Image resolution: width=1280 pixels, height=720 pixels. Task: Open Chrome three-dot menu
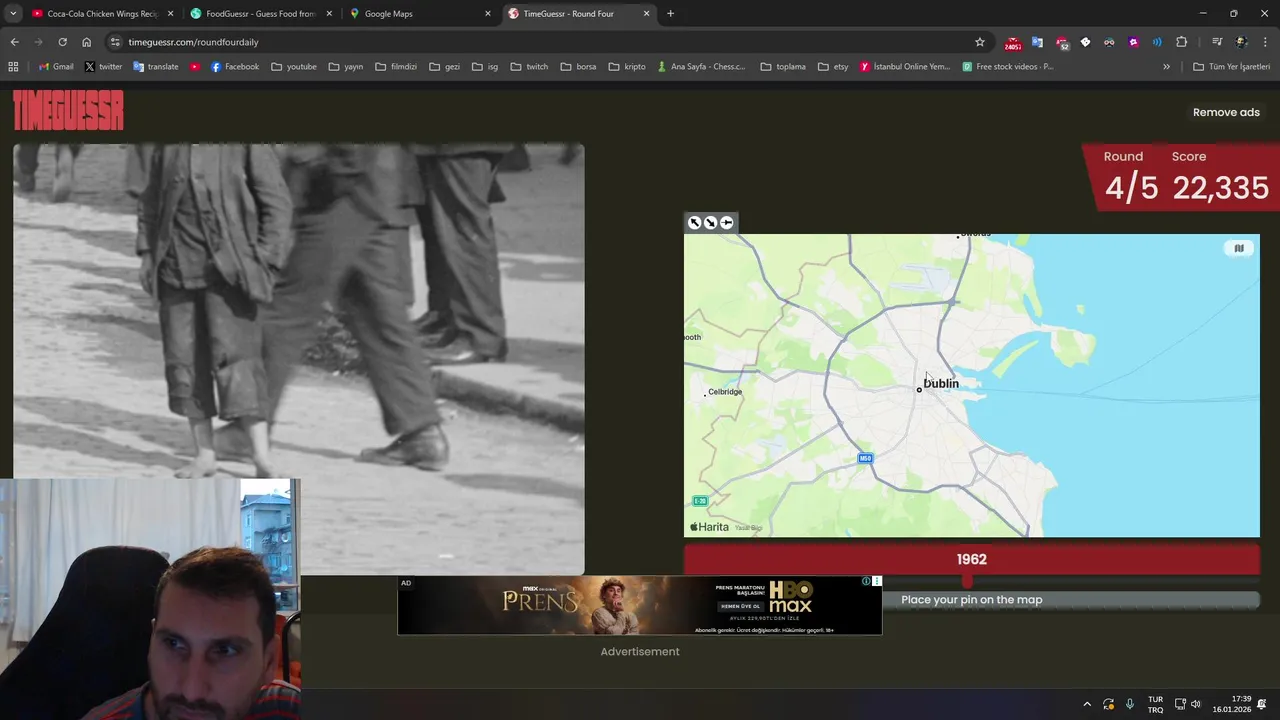point(1266,42)
